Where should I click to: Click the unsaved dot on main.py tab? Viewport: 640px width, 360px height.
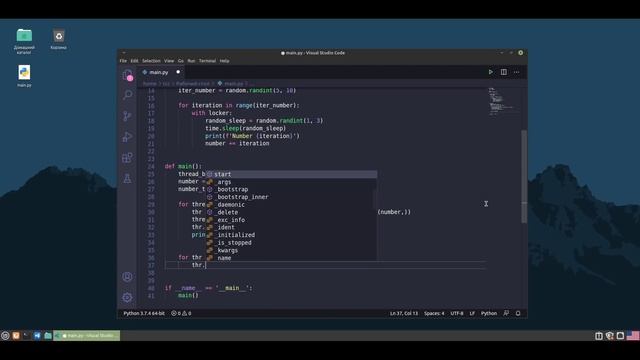click(x=178, y=72)
